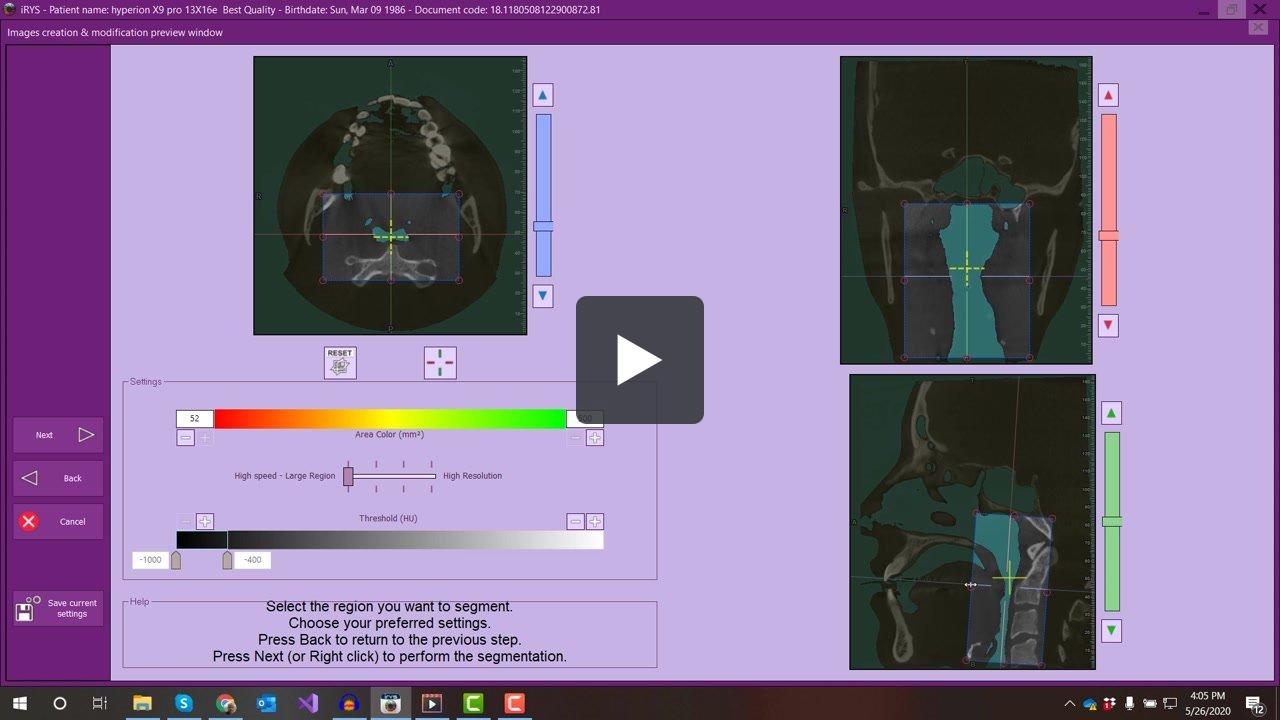Click the -400 threshold slider marker
Screen dimensions: 1280x720
coord(229,560)
